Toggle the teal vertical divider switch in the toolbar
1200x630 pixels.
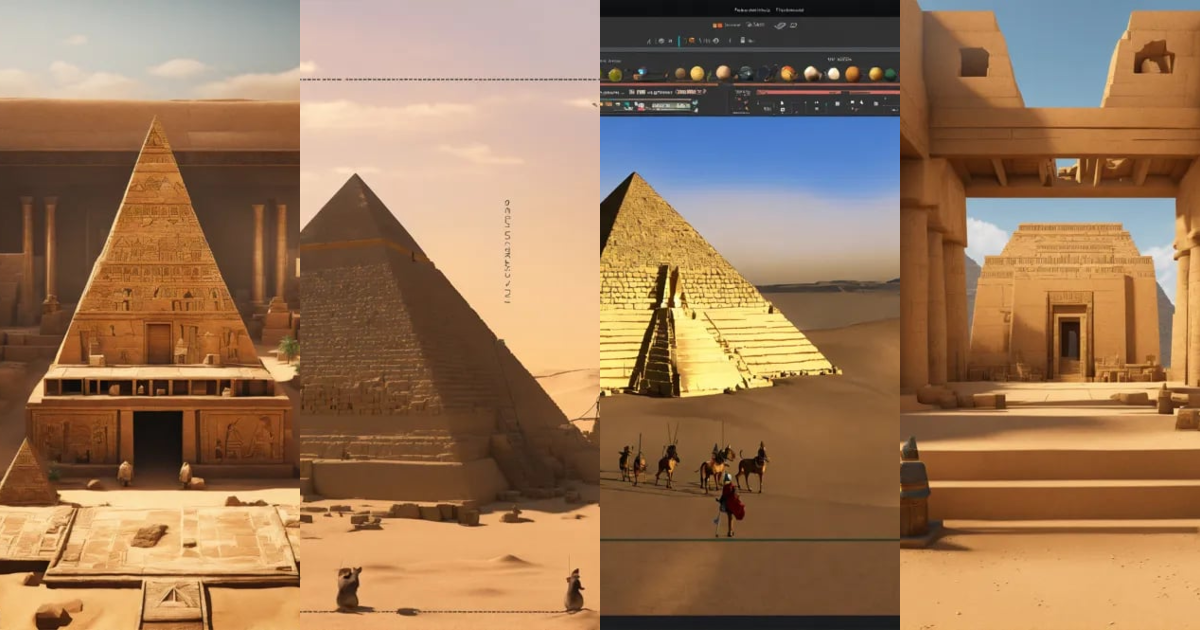point(679,40)
